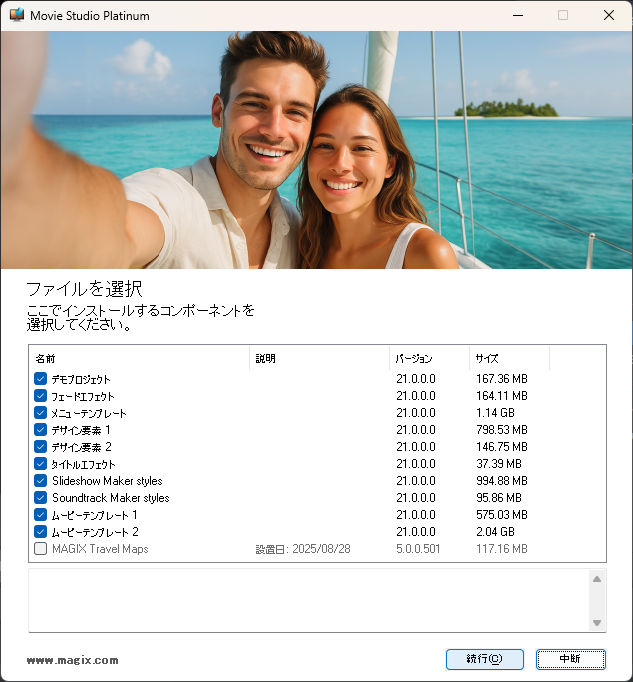Click the description box scroll up arrow
The width and height of the screenshot is (633, 682).
(597, 579)
